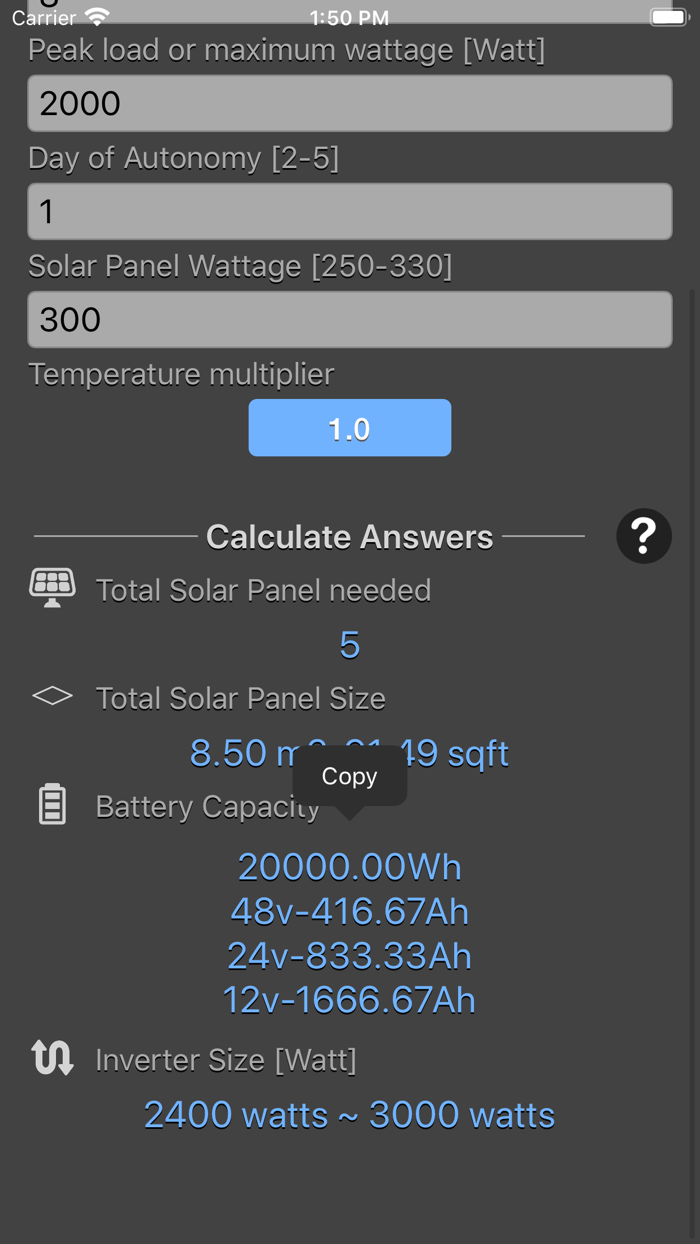Select the total panel count value 5

349,645
